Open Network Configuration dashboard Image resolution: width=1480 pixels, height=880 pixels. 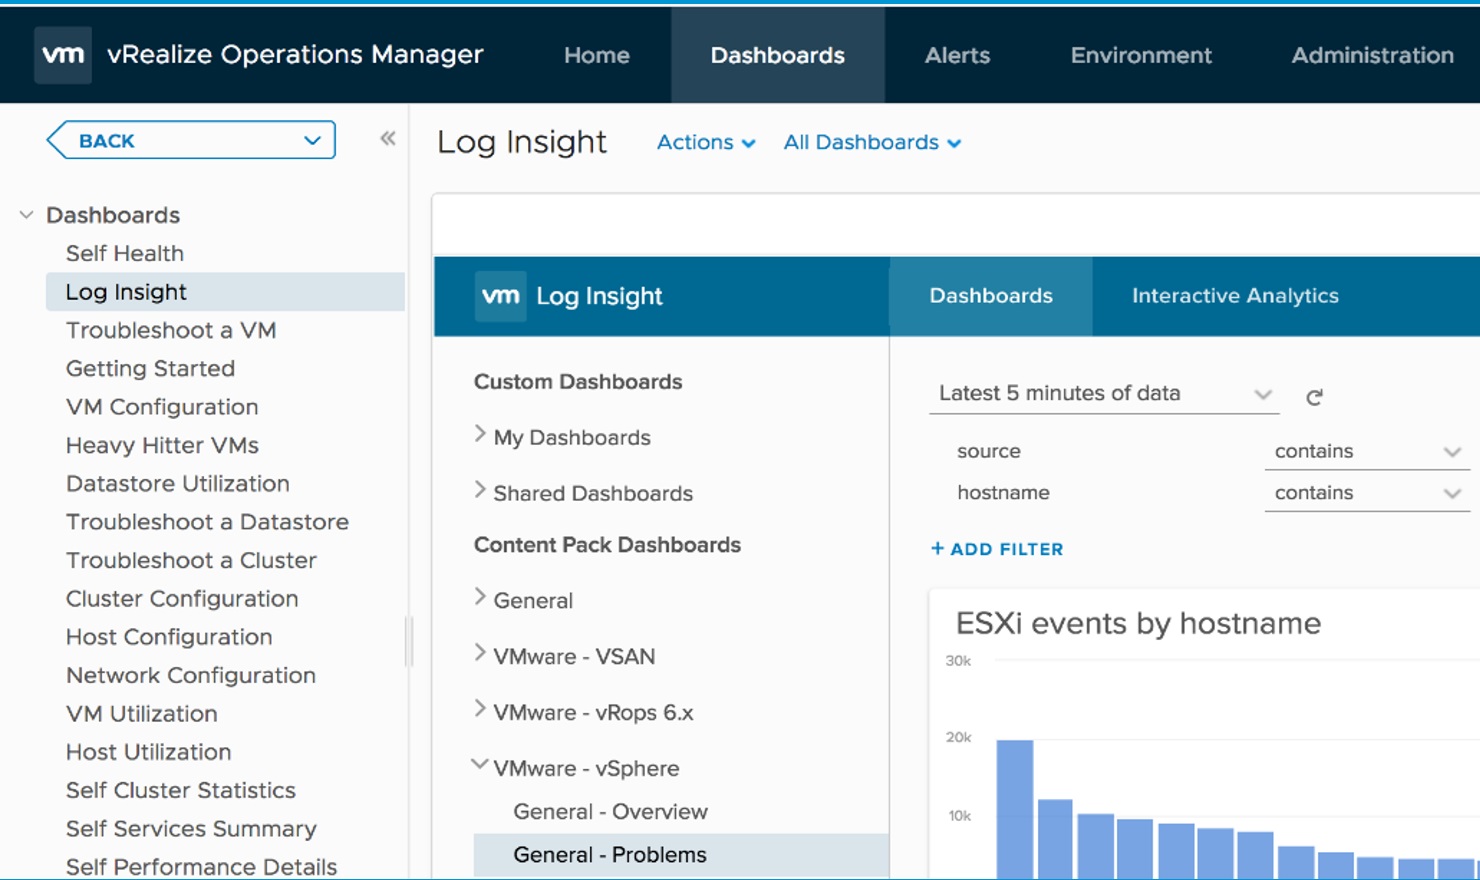point(191,676)
